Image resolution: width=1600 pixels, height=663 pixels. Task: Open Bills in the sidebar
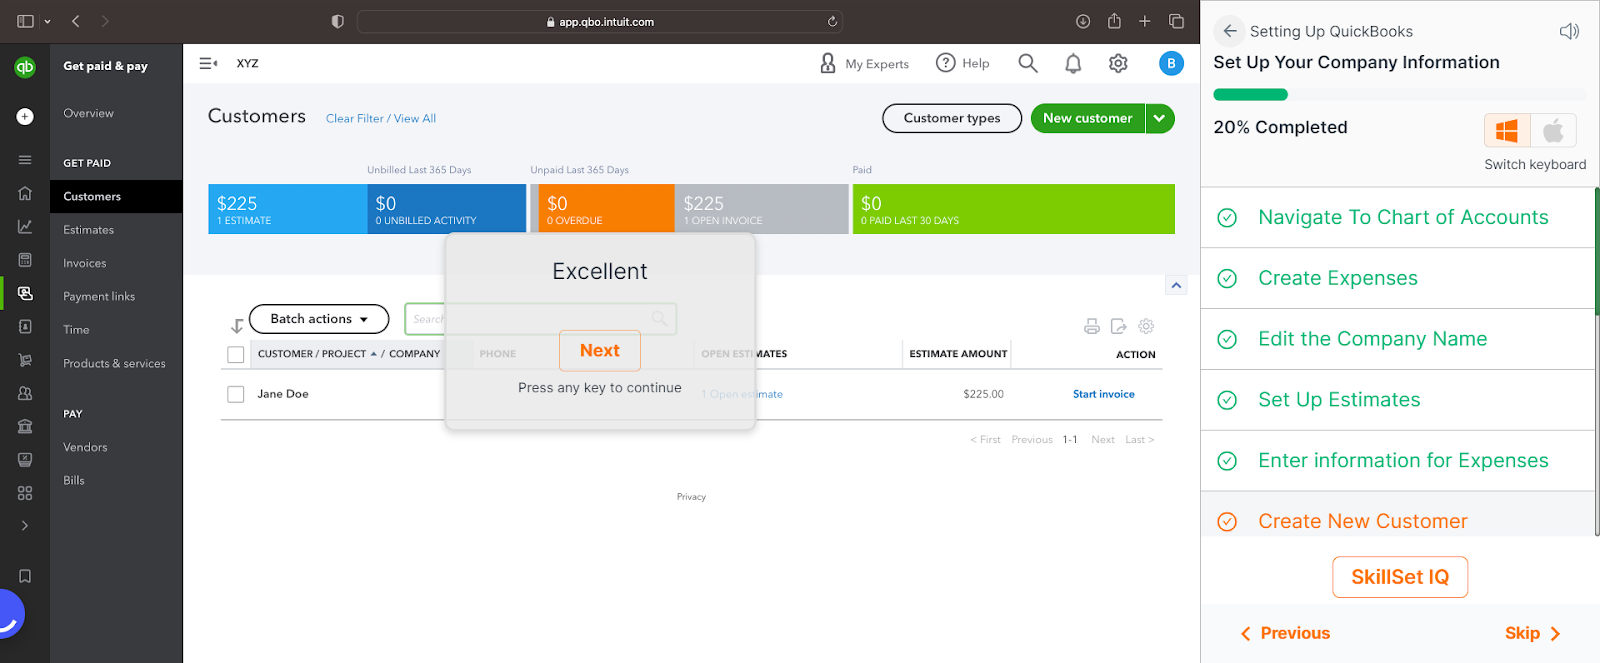[x=74, y=480]
